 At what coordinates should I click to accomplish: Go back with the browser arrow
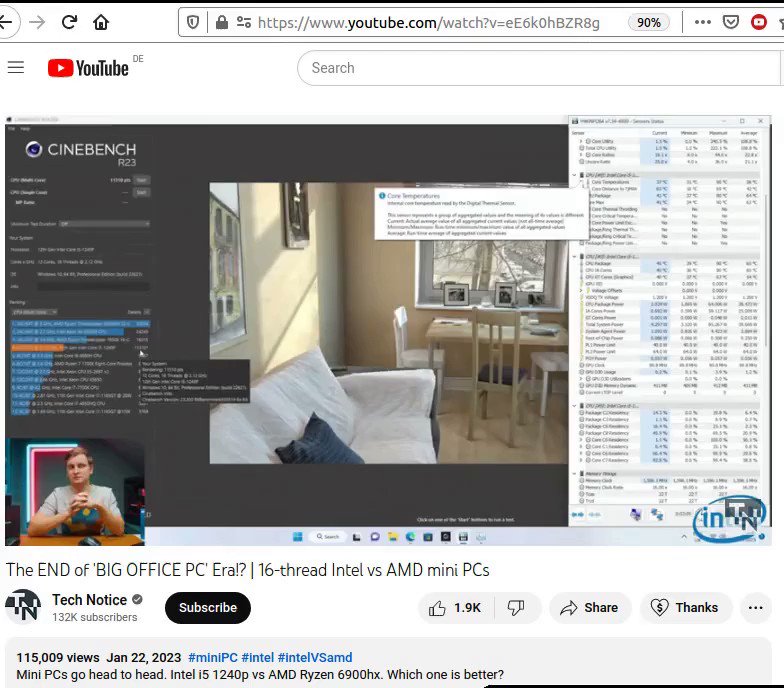[5, 22]
